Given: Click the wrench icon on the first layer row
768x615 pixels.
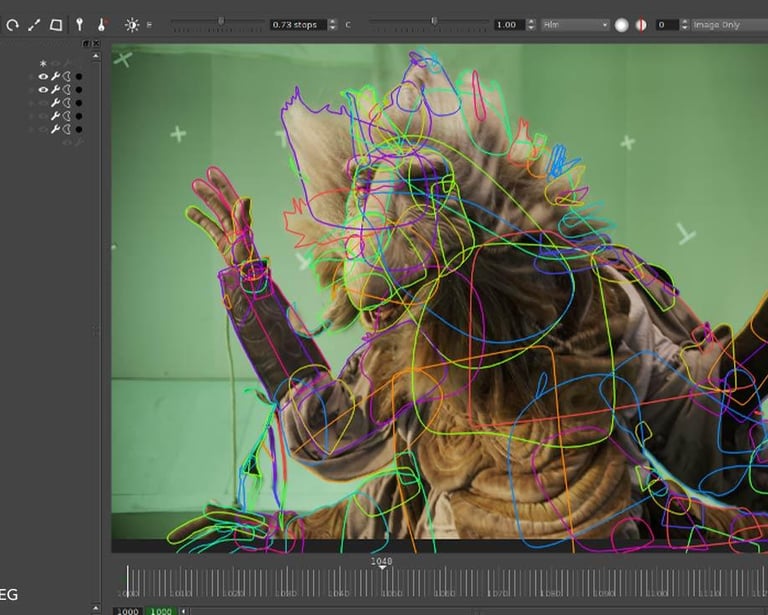Looking at the screenshot, I should click(55, 76).
